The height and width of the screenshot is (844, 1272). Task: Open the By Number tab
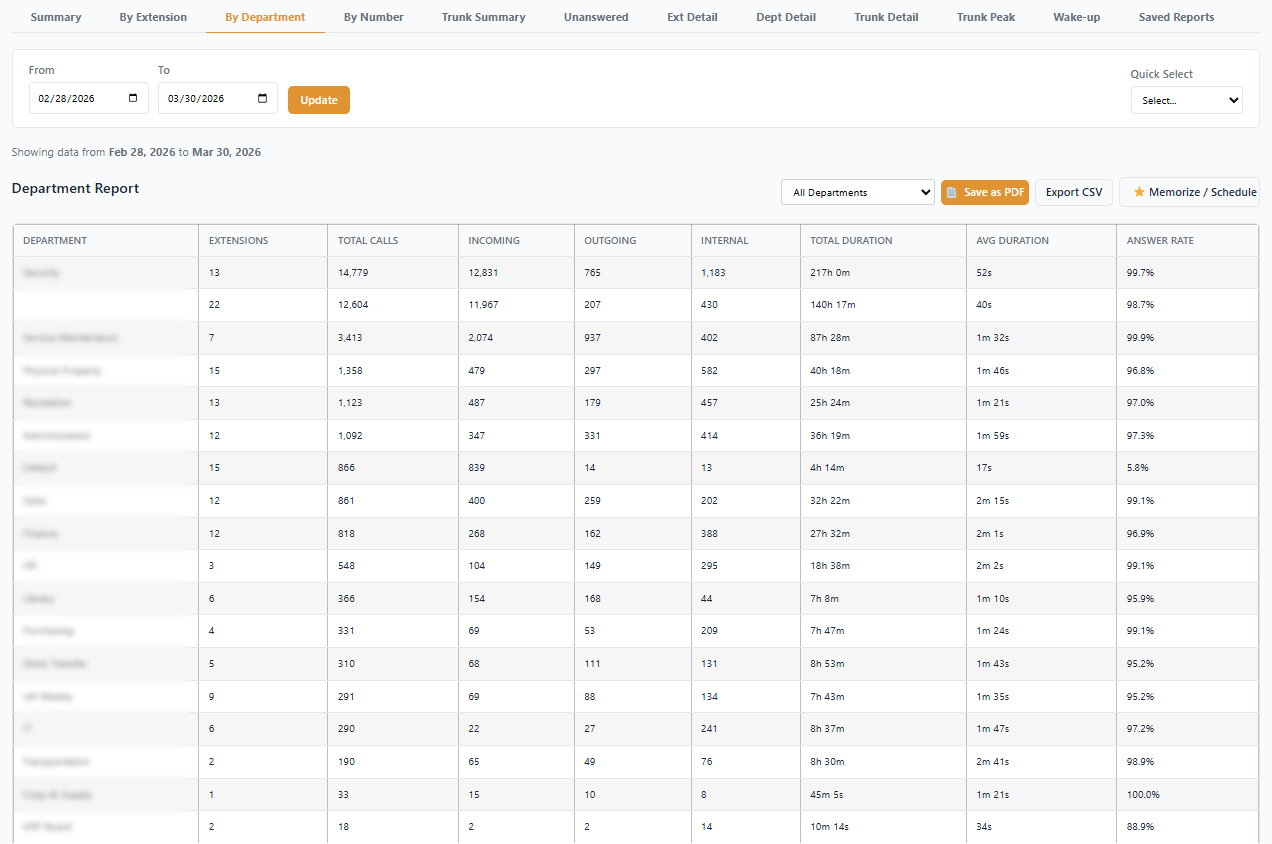pyautogui.click(x=373, y=17)
